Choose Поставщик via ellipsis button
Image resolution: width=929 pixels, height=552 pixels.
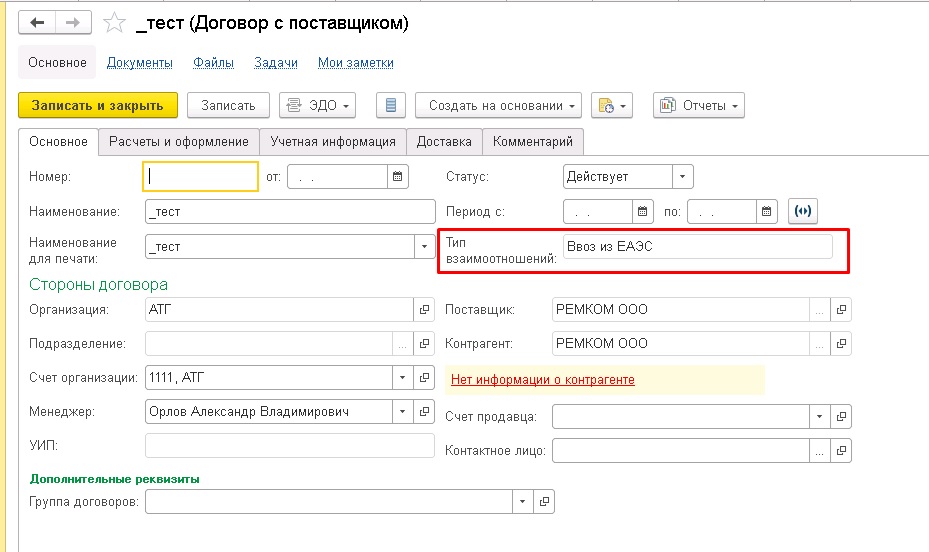tap(820, 310)
